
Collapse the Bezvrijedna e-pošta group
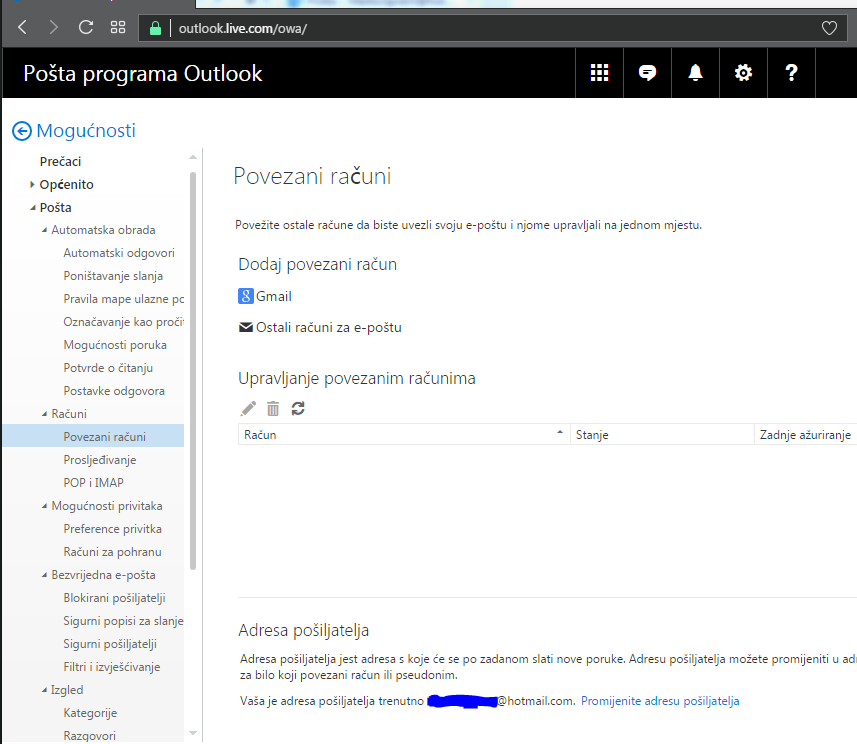pyautogui.click(x=44, y=575)
